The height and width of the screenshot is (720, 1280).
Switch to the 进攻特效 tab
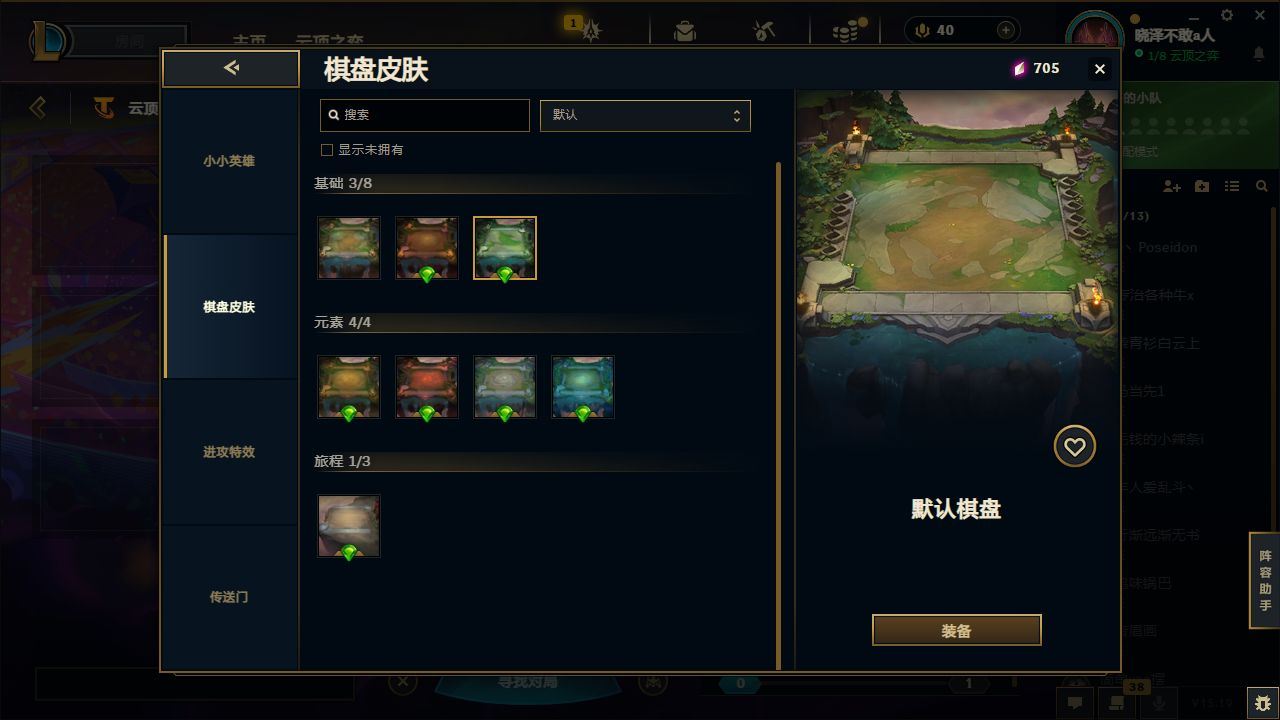[229, 452]
